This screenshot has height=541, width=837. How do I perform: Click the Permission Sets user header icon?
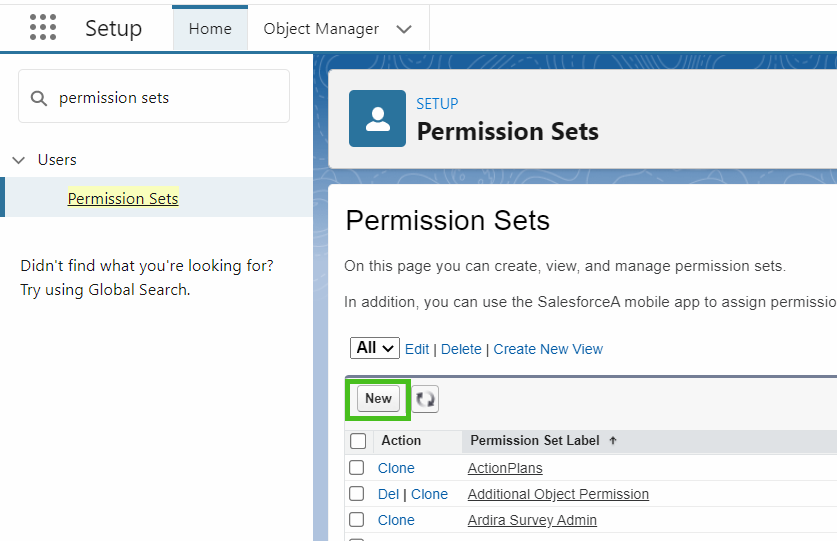tap(377, 119)
